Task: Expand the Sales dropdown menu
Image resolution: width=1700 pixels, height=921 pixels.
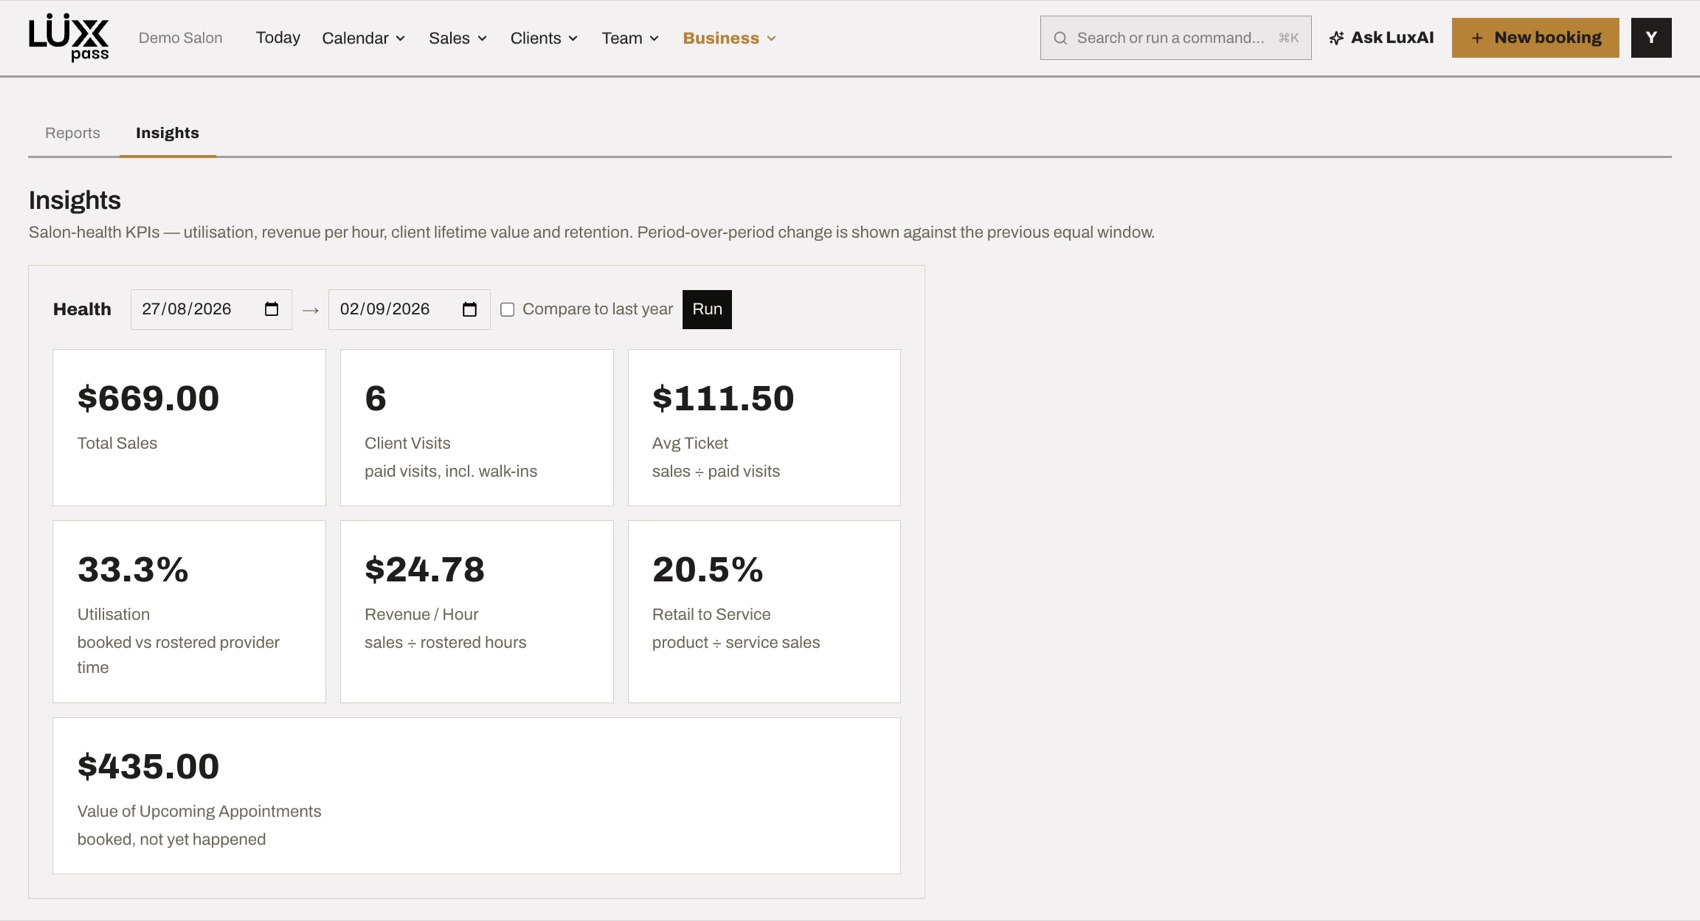Action: [458, 38]
